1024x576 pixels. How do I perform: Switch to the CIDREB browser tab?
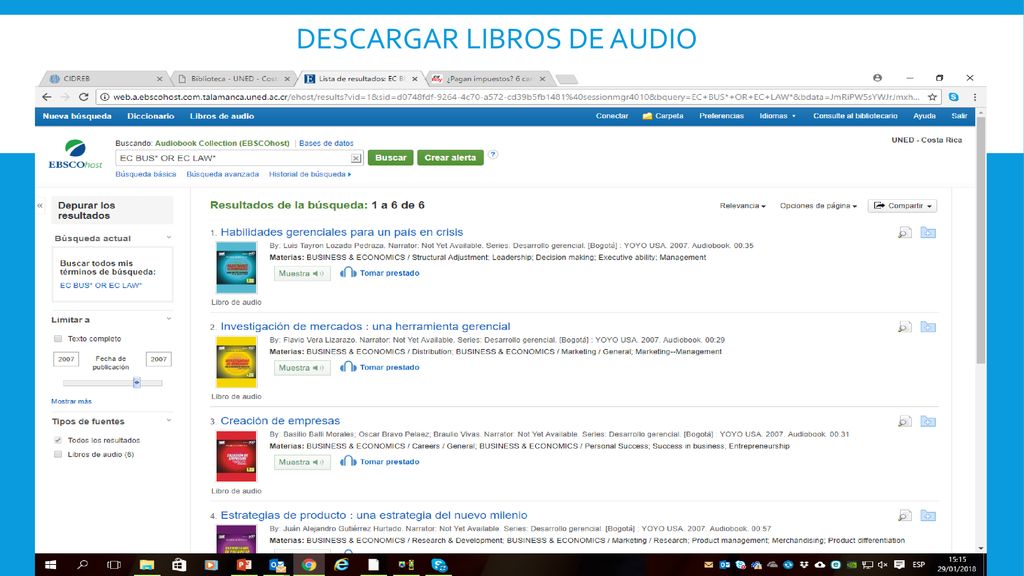tap(103, 78)
